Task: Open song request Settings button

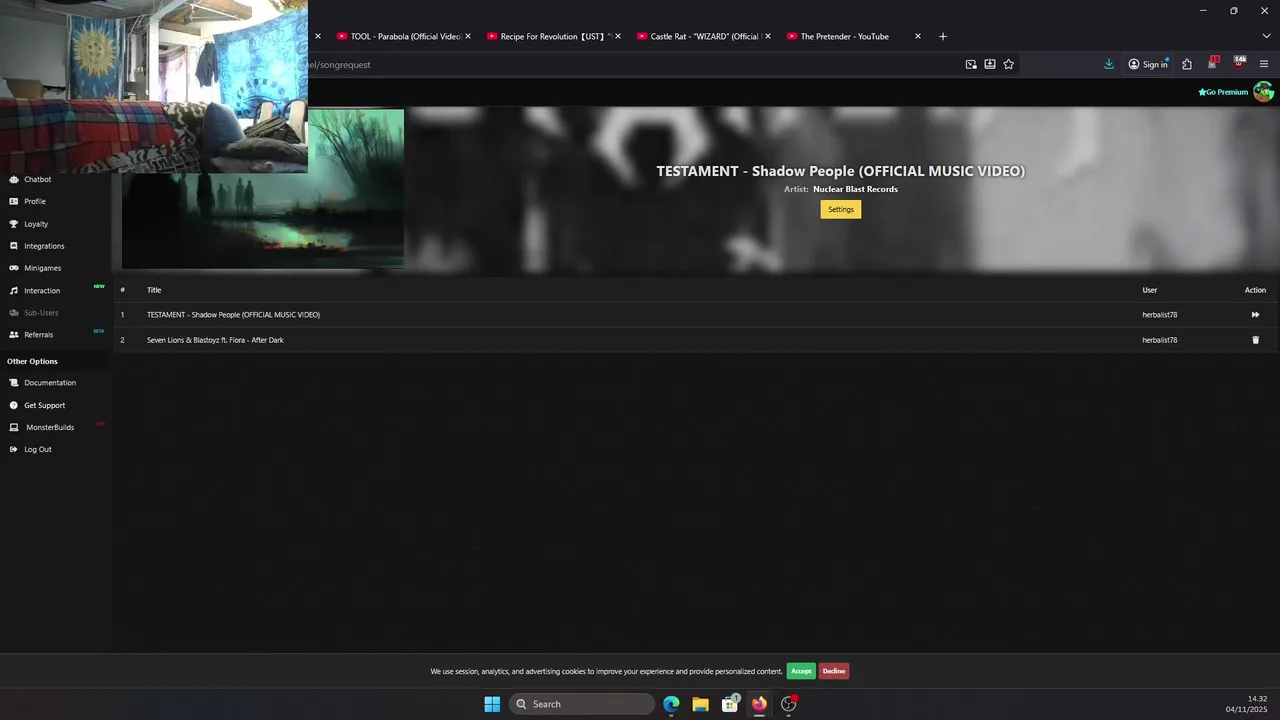Action: coord(841,209)
